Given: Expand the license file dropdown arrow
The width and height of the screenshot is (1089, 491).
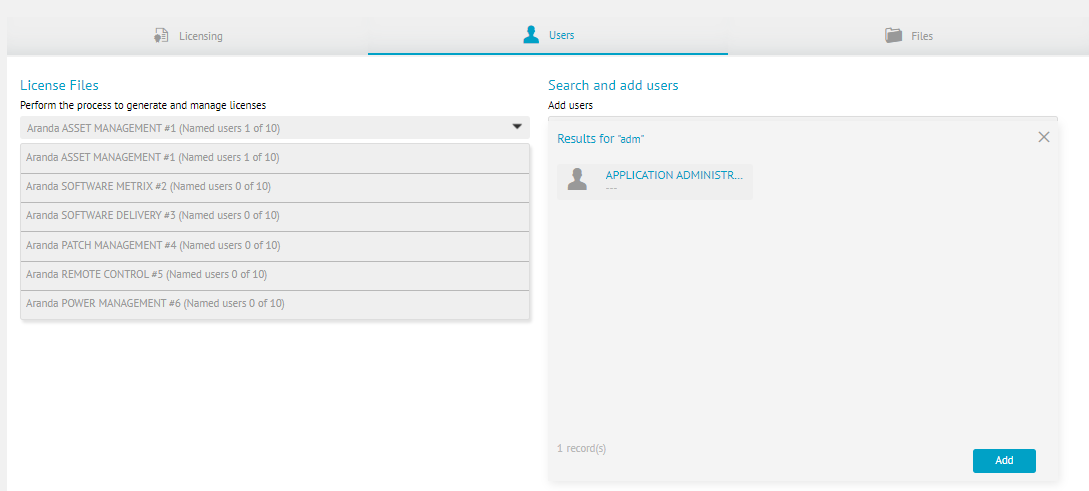Looking at the screenshot, I should click(517, 127).
